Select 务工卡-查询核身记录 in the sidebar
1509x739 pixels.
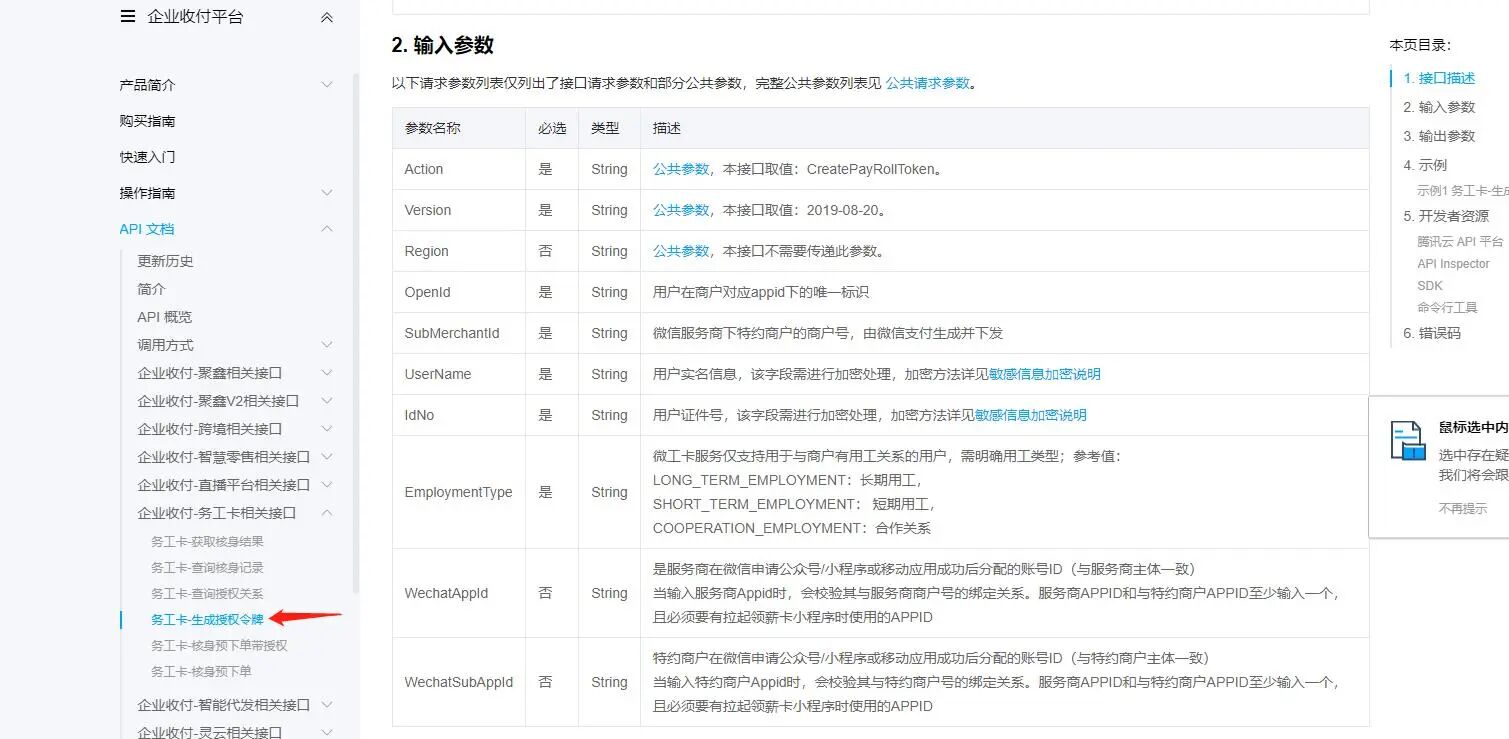(207, 568)
